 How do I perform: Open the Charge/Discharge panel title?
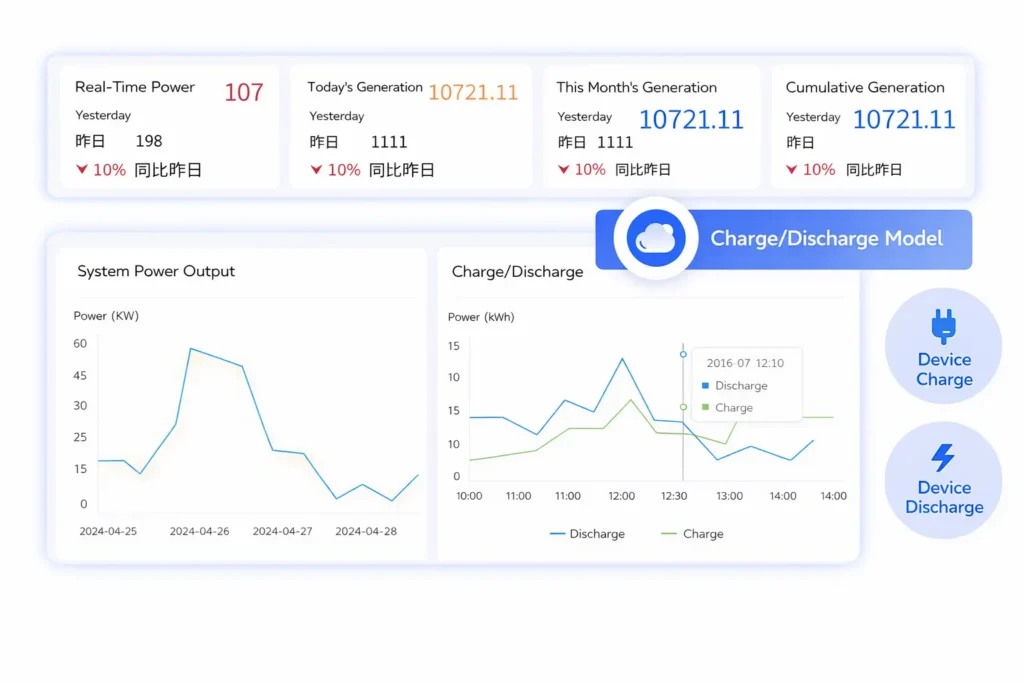517,271
